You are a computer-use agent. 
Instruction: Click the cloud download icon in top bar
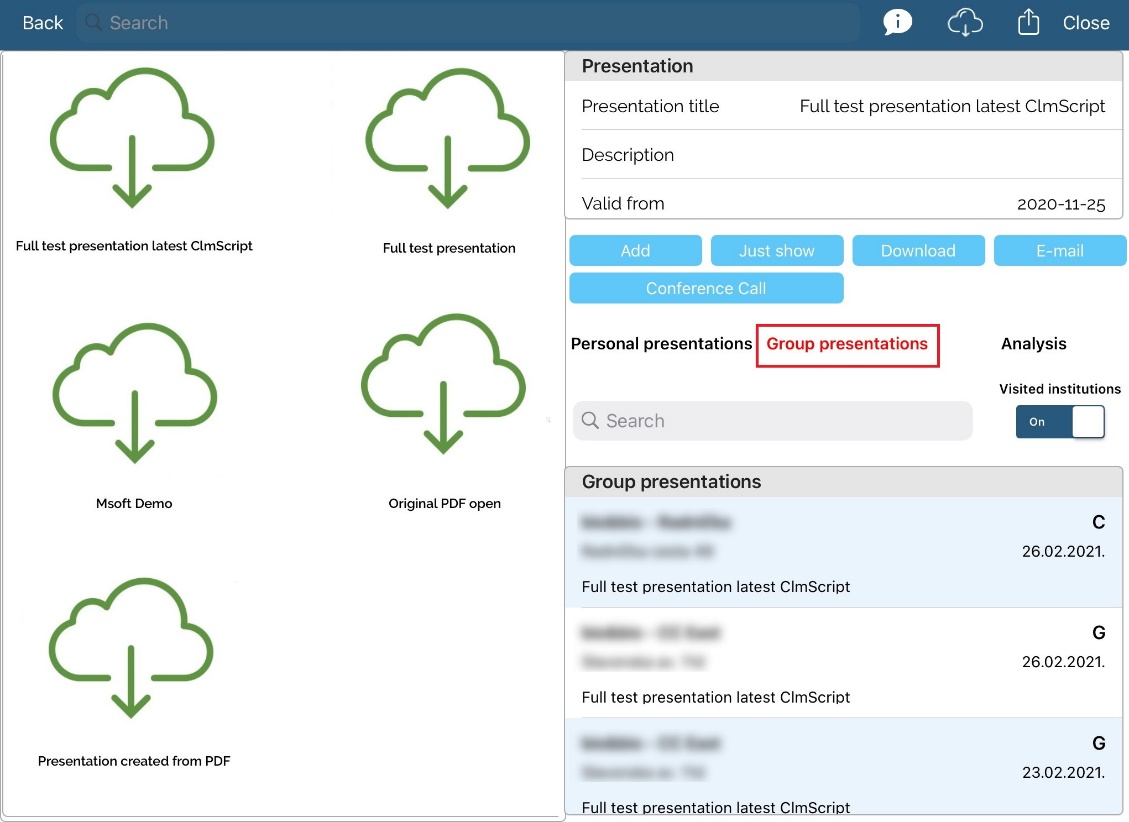click(965, 23)
